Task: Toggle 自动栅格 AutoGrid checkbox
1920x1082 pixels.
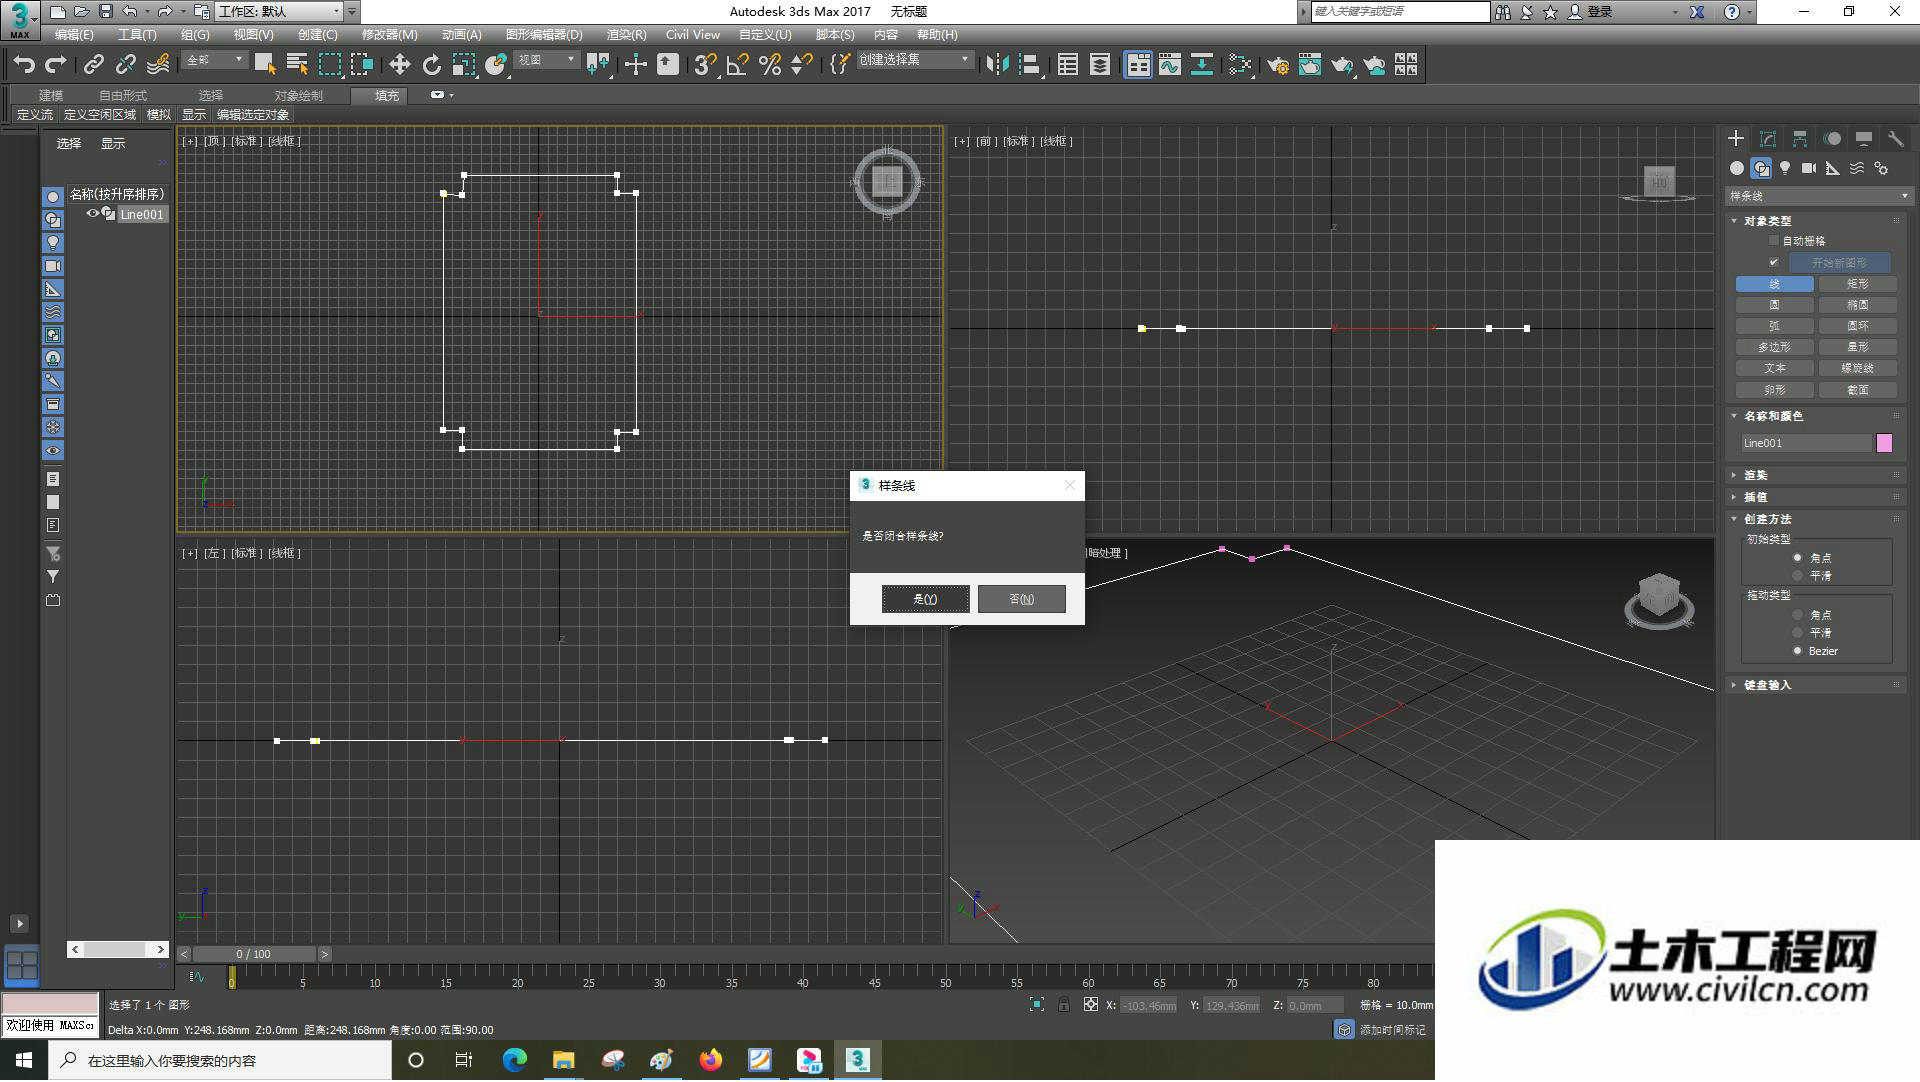Action: click(x=1774, y=241)
